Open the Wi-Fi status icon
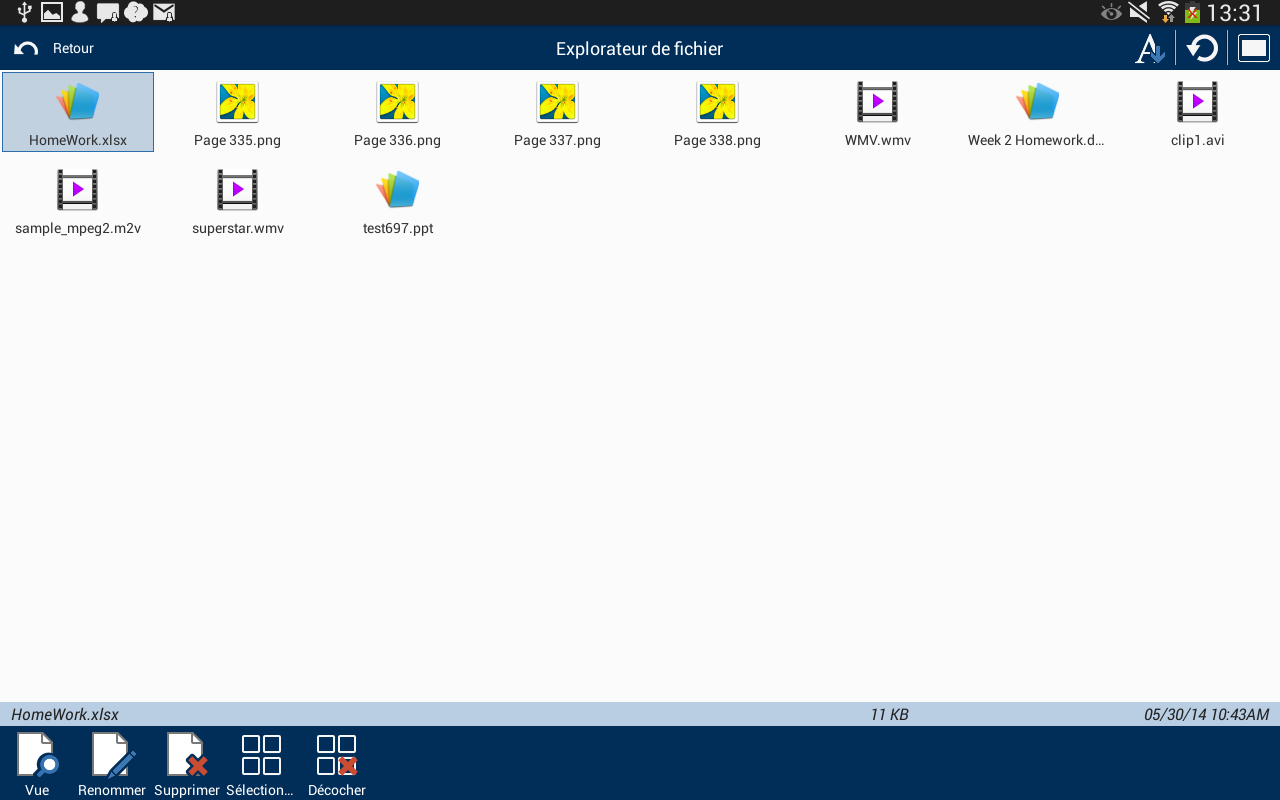1280x800 pixels. coord(1167,13)
